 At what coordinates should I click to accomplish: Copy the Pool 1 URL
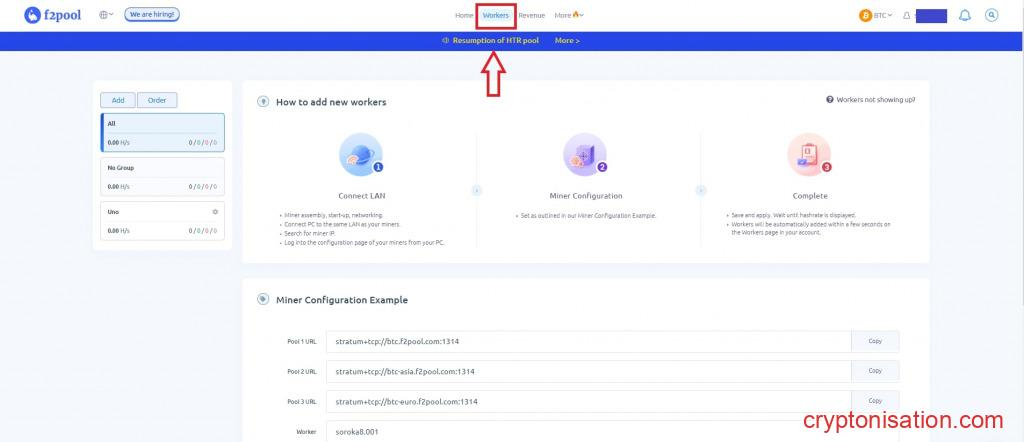[875, 341]
